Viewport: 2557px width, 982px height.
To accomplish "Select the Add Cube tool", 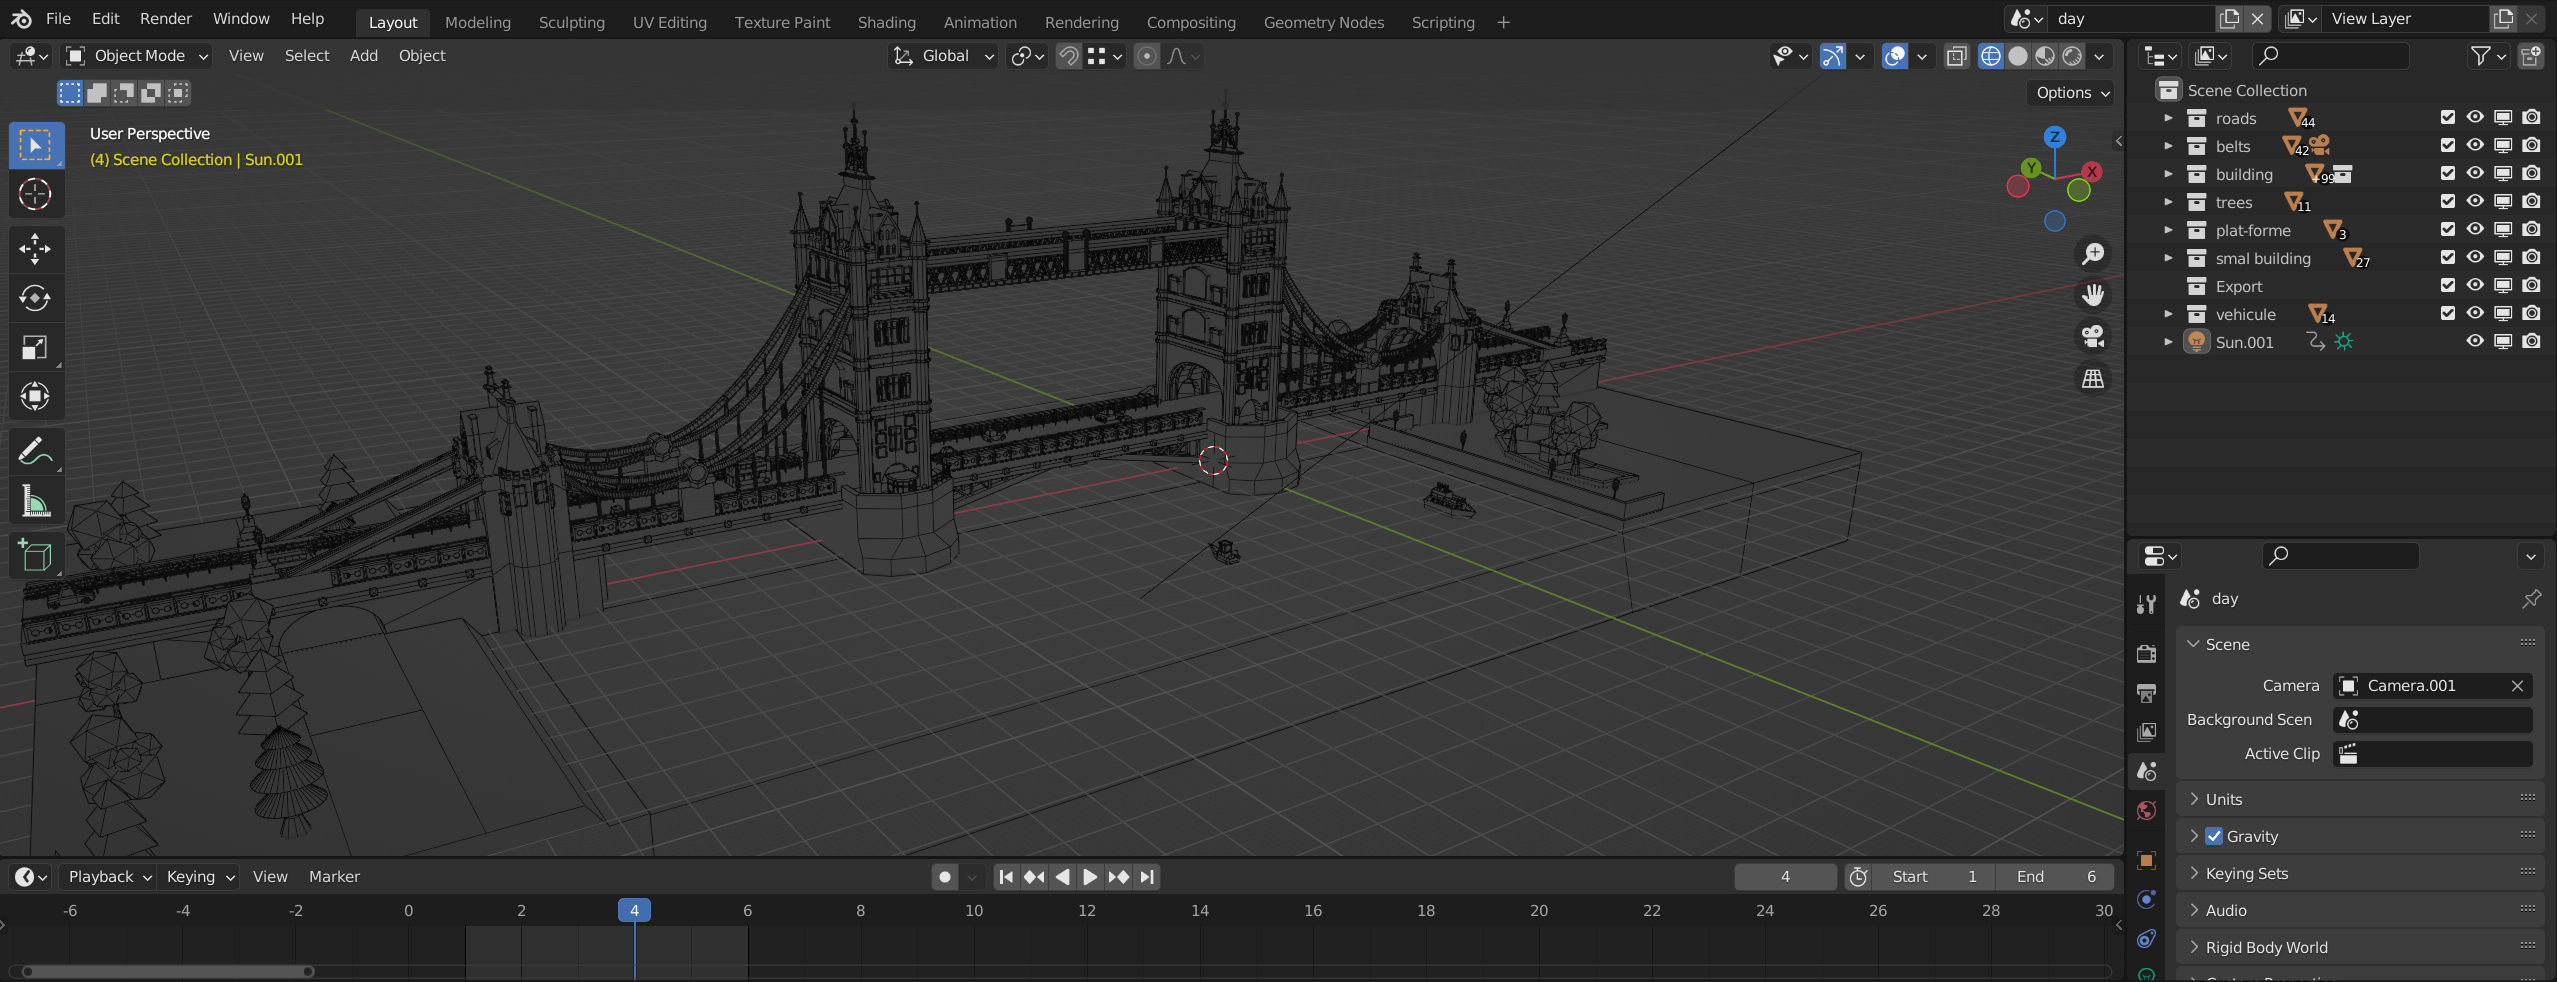I will pos(36,556).
